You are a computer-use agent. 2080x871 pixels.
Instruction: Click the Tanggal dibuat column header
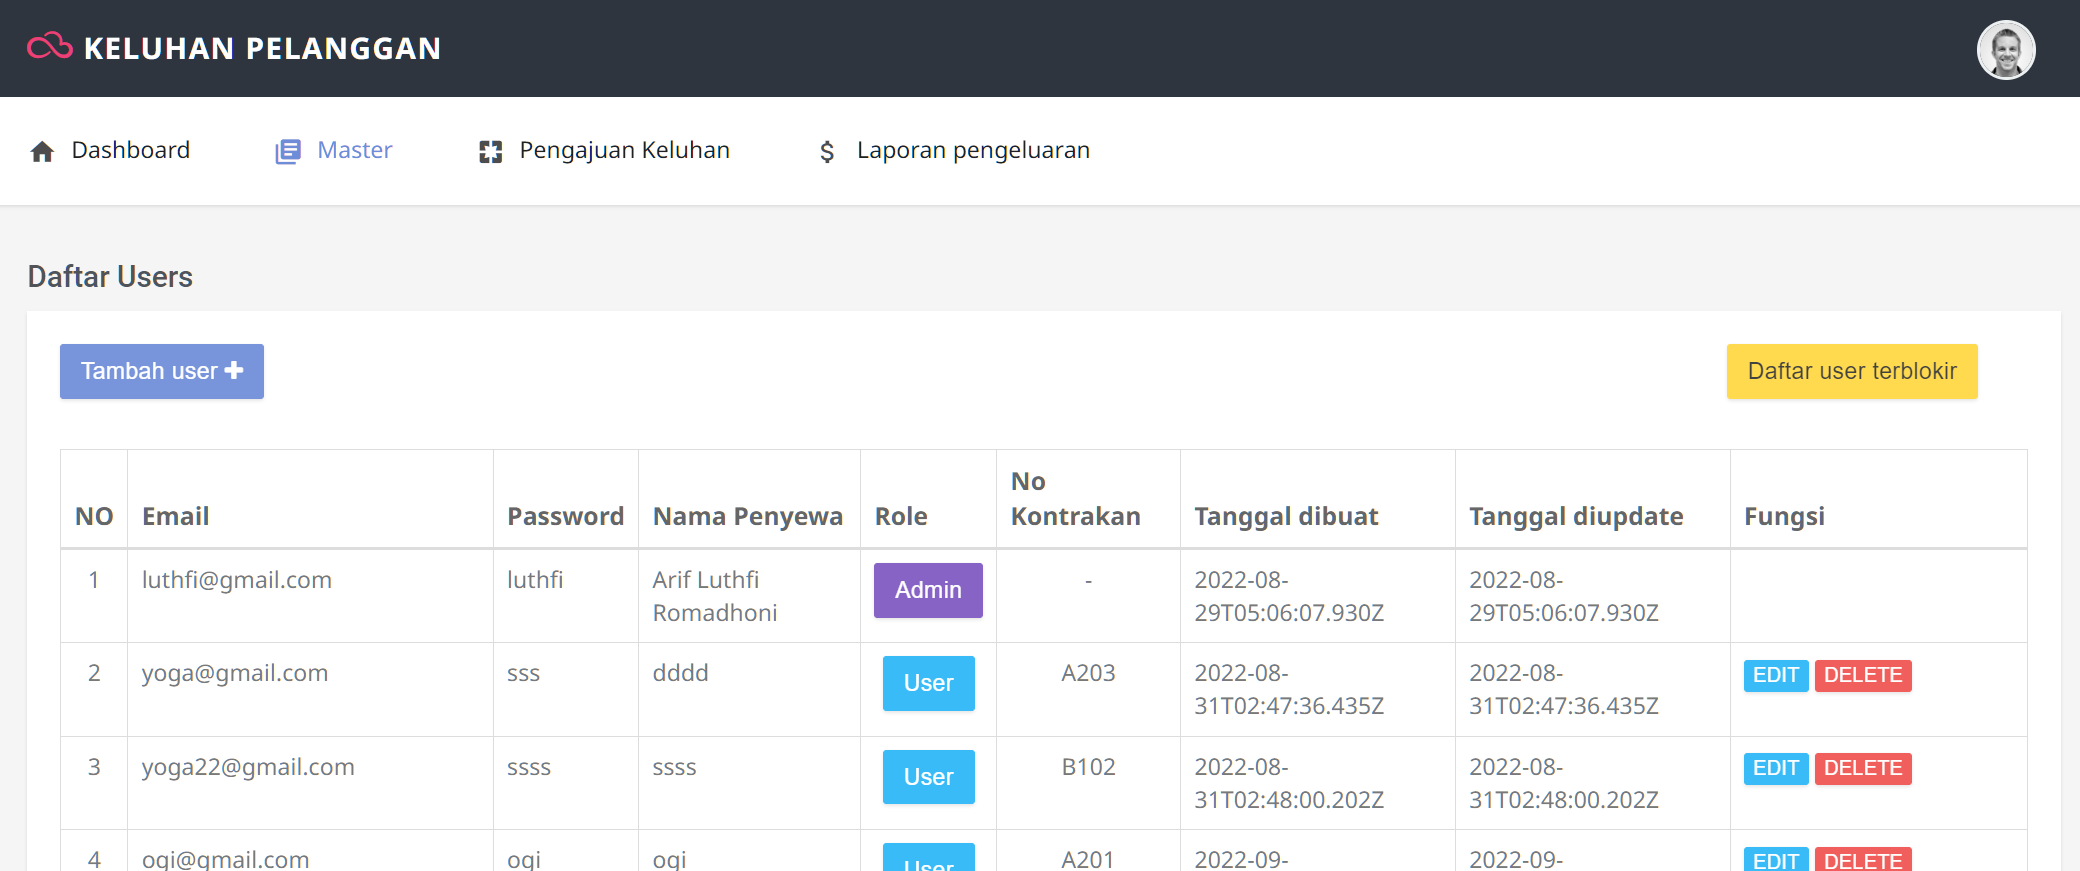point(1286,516)
